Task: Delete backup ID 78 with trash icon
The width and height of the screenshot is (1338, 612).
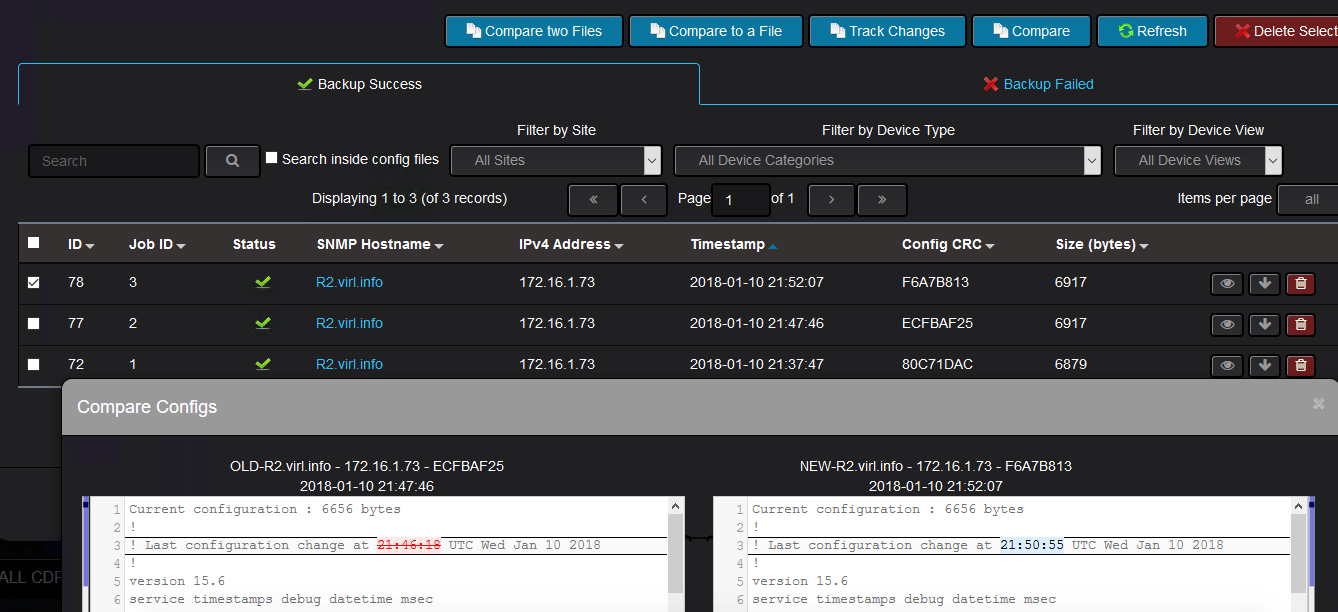Action: tap(1300, 284)
